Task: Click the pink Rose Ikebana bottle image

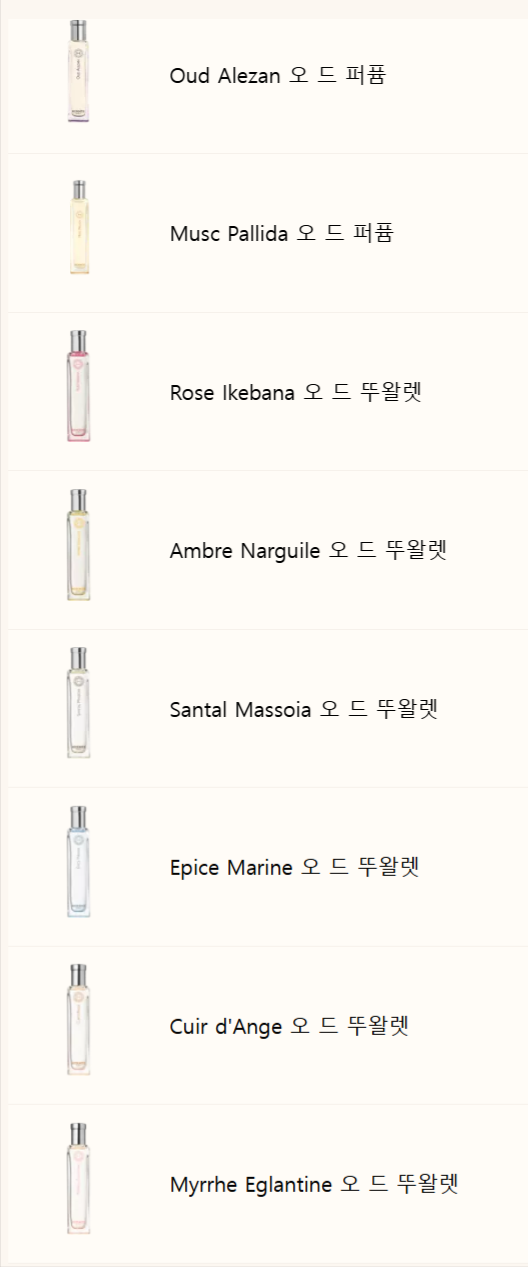Action: point(79,386)
